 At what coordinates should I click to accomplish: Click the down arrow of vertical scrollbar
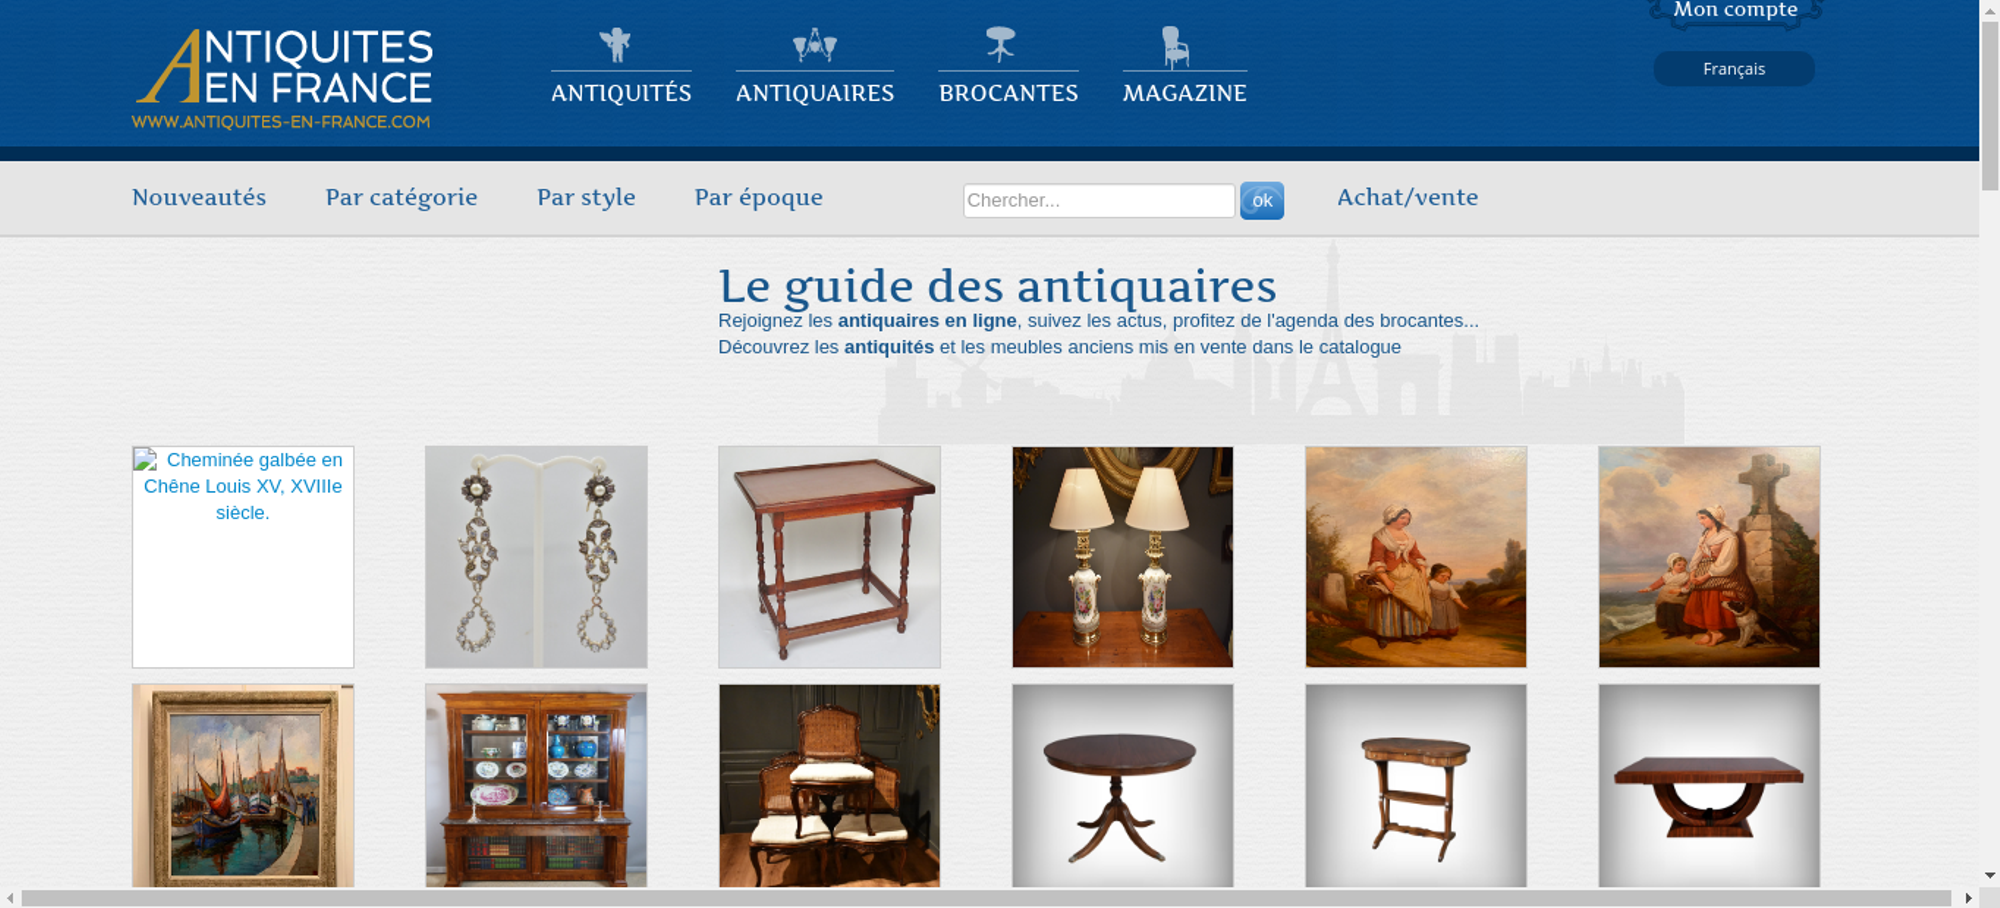1990,876
